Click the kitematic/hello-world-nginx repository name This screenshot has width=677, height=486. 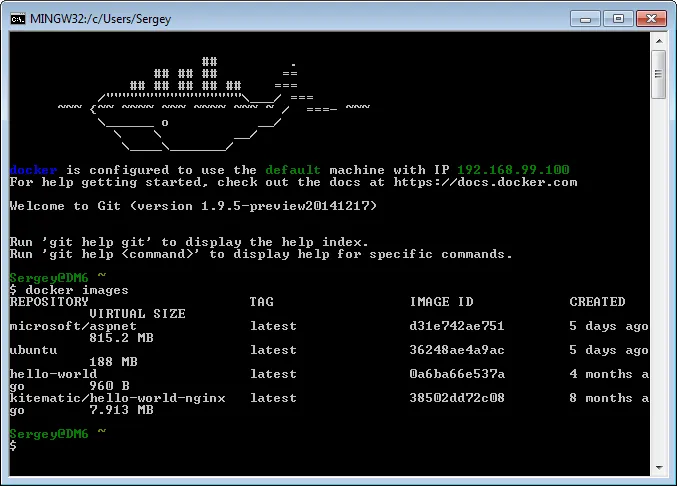[x=117, y=398]
